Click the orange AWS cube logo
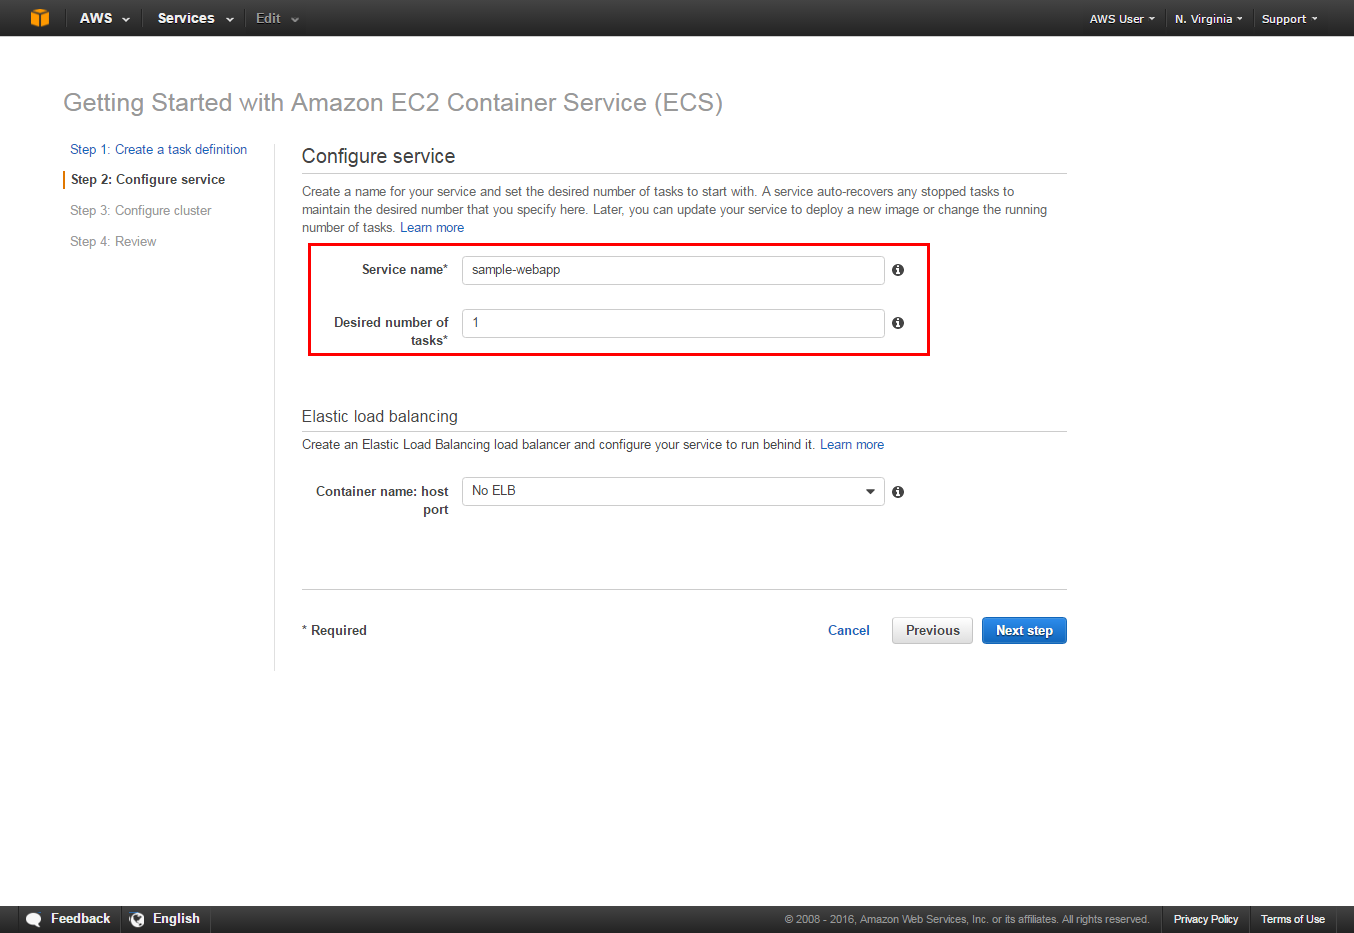This screenshot has width=1354, height=933. [40, 18]
